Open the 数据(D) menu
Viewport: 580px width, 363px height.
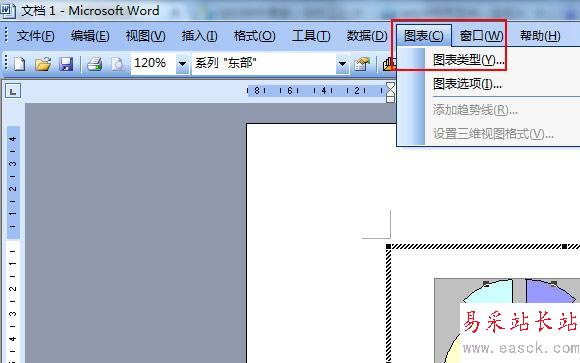[x=367, y=36]
